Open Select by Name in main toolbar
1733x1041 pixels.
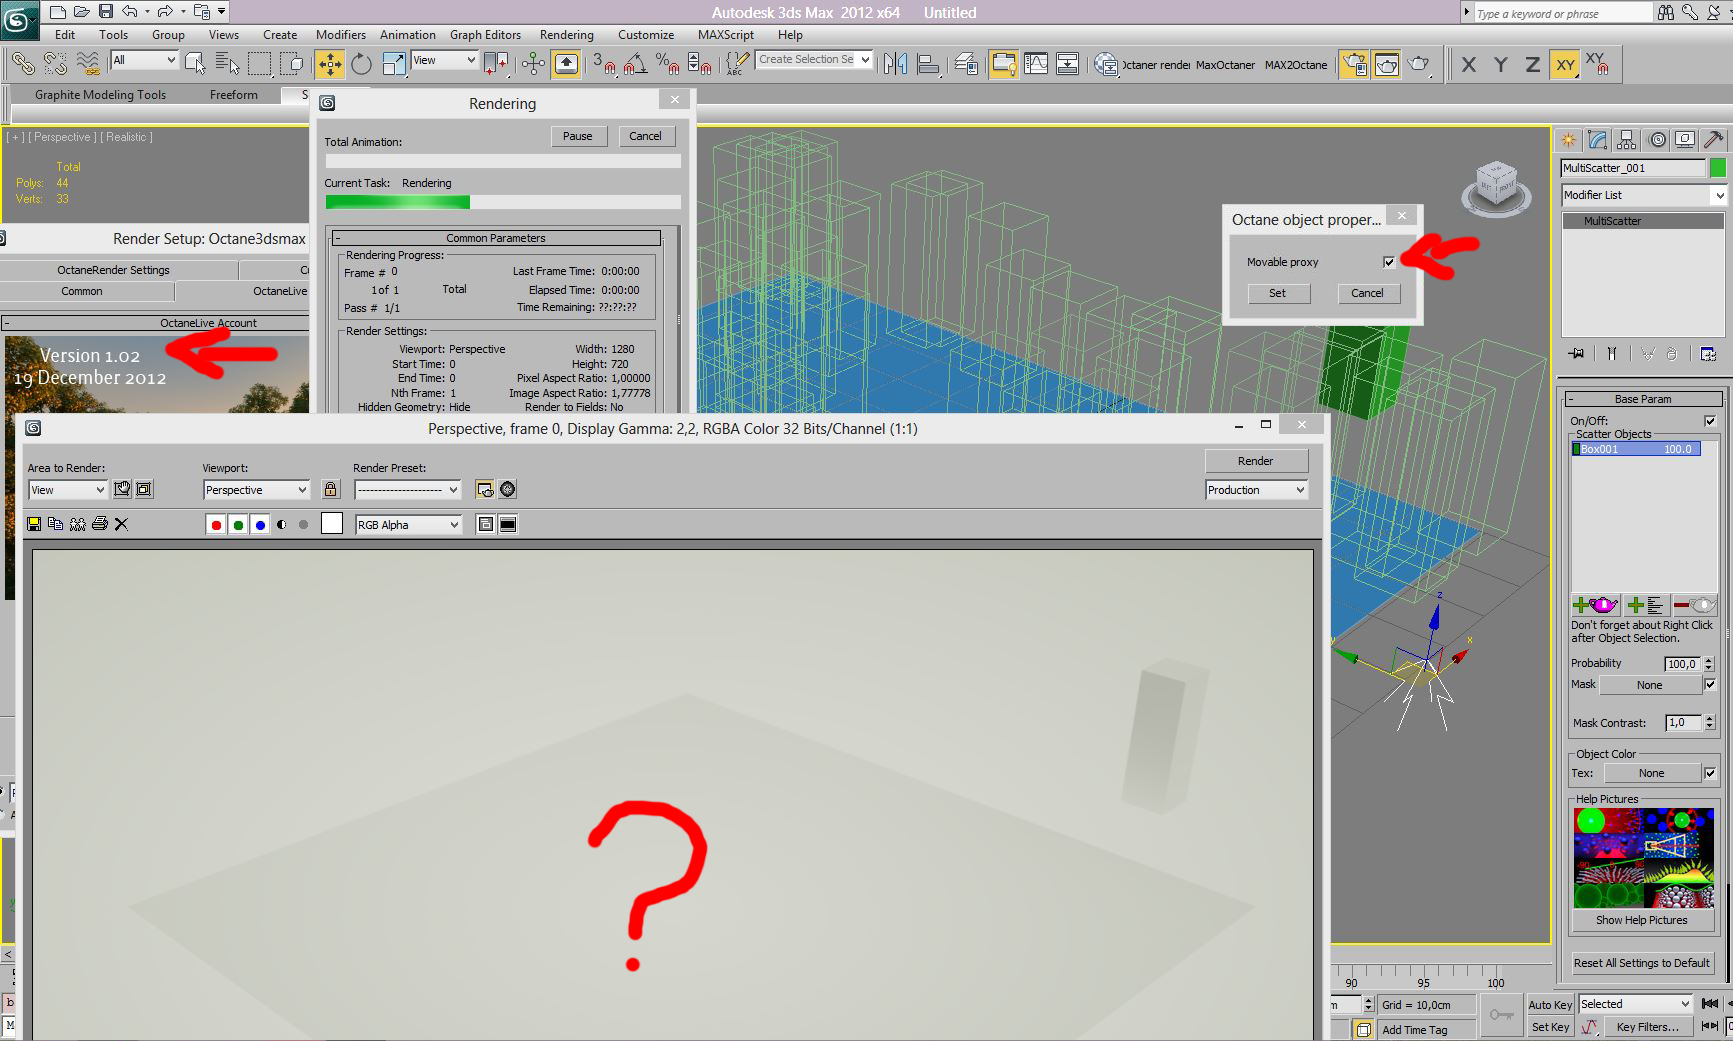click(x=227, y=64)
